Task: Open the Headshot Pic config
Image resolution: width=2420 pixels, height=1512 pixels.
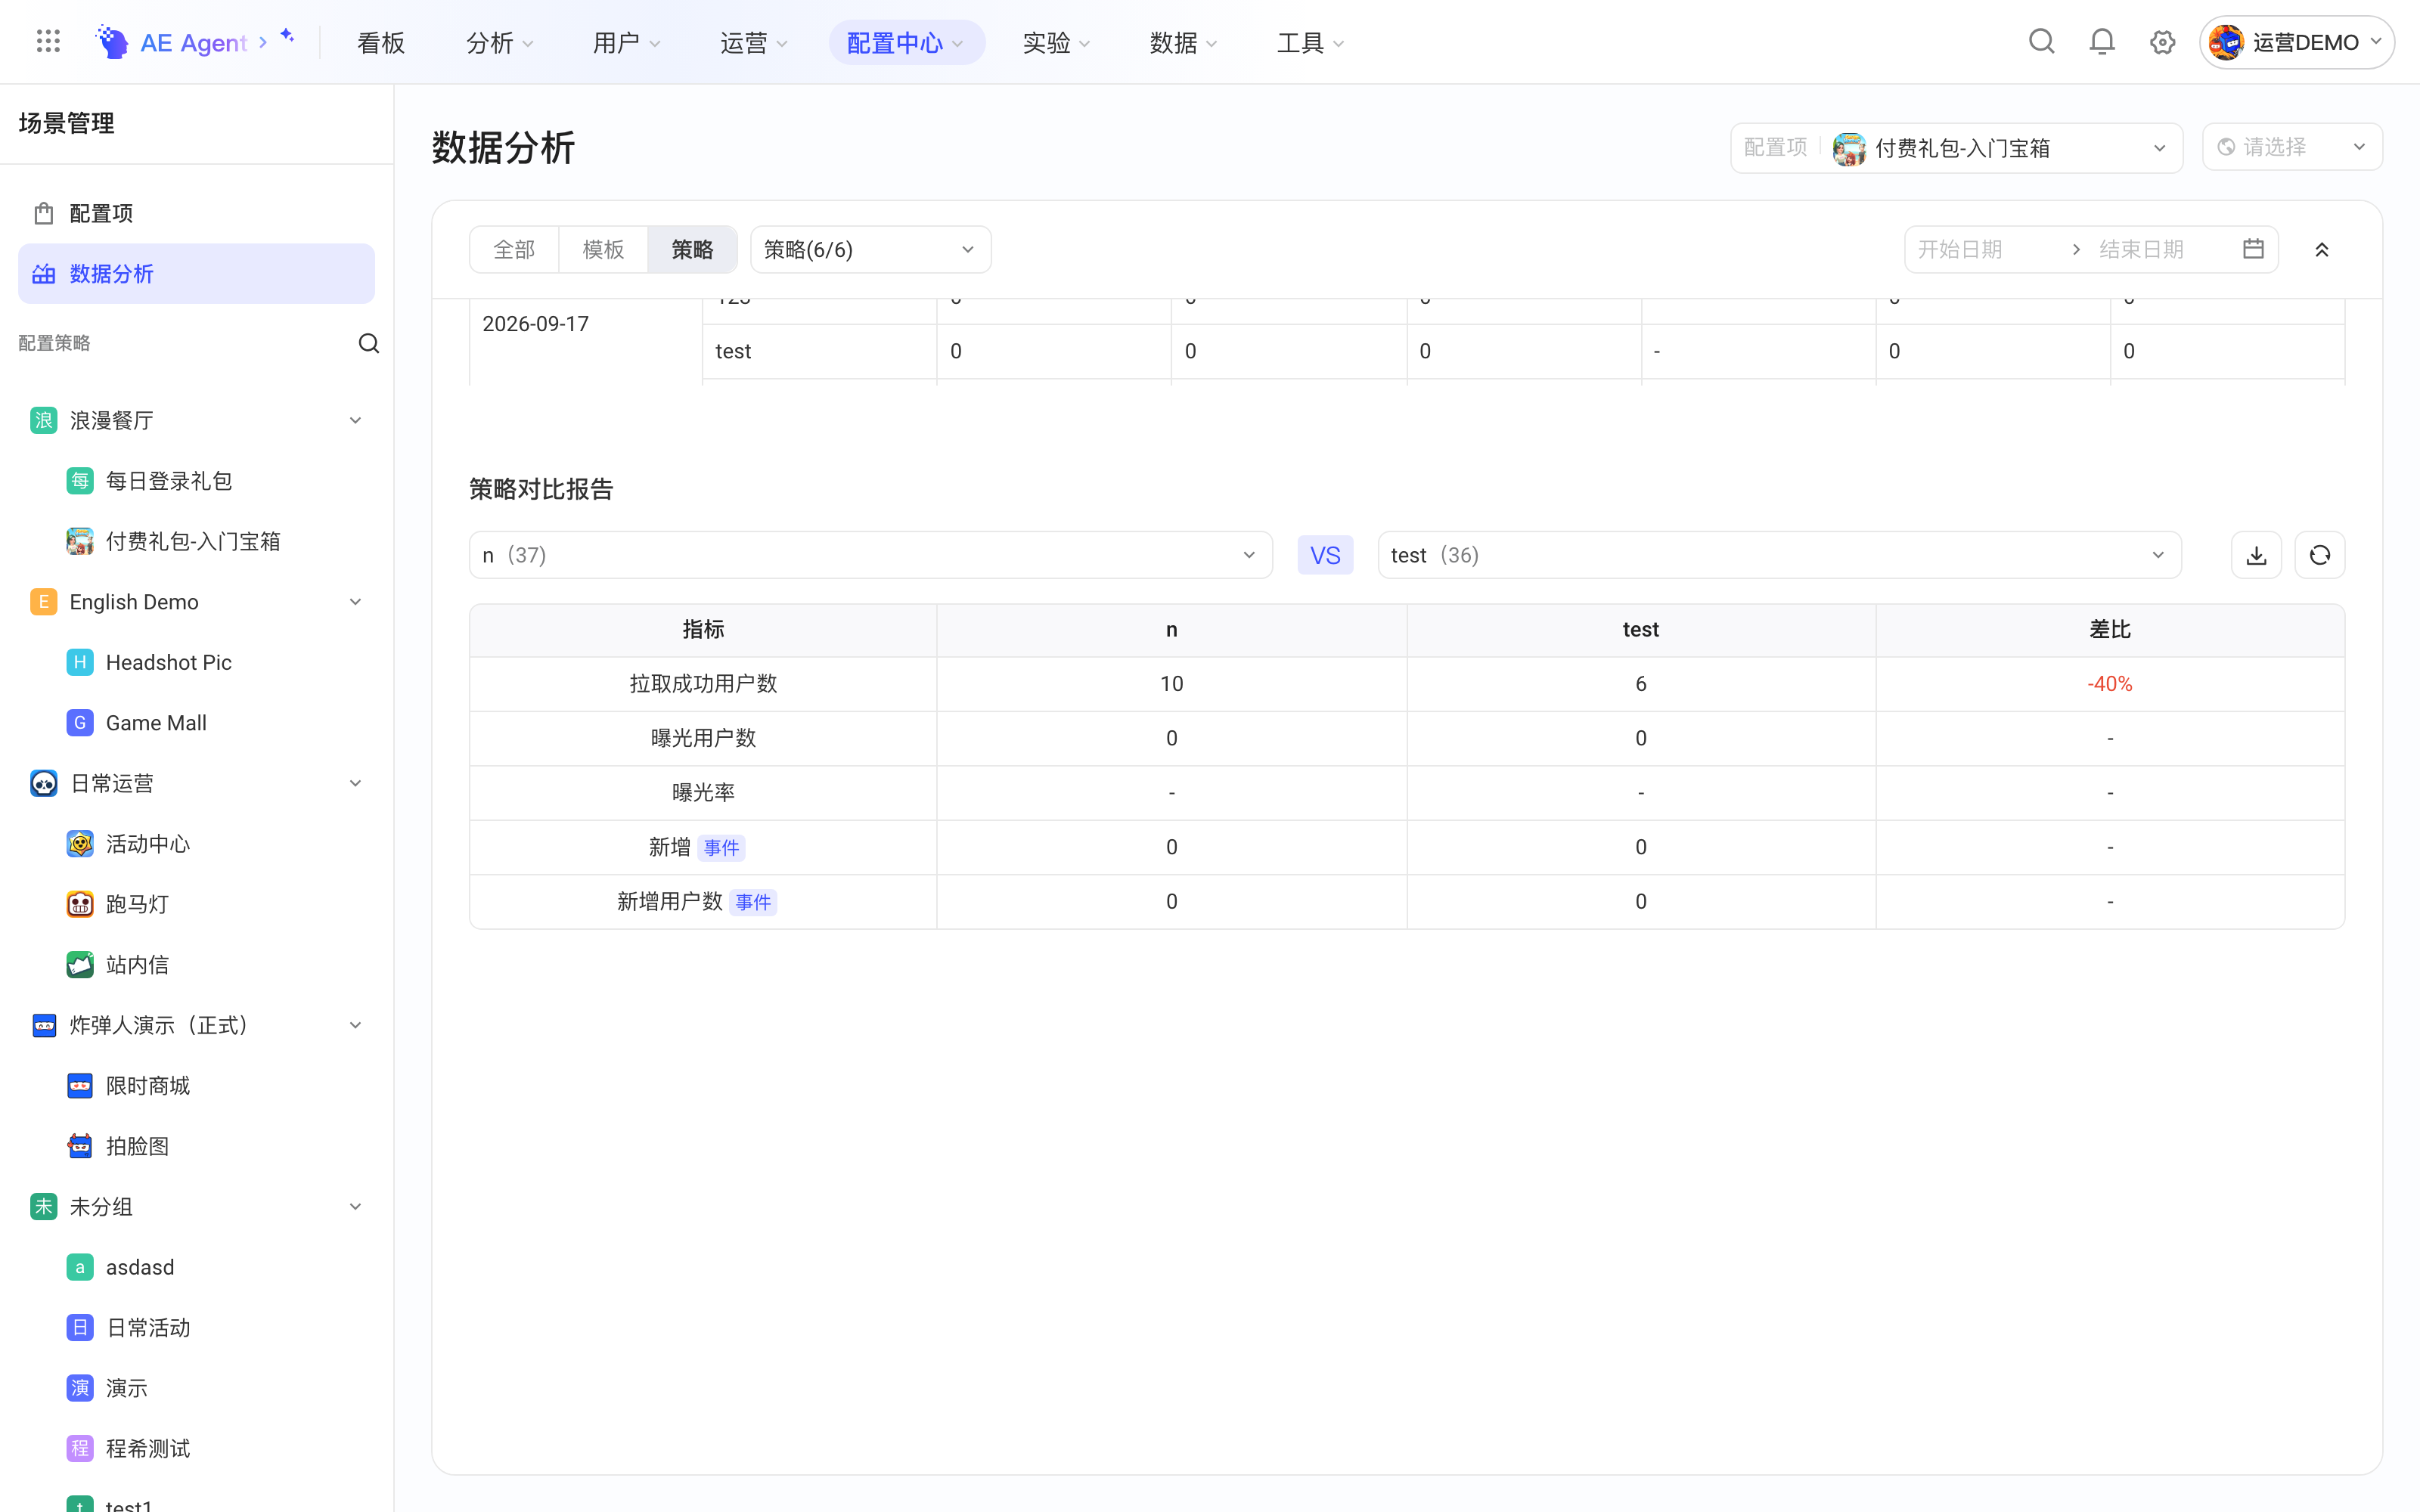Action: tap(196, 662)
